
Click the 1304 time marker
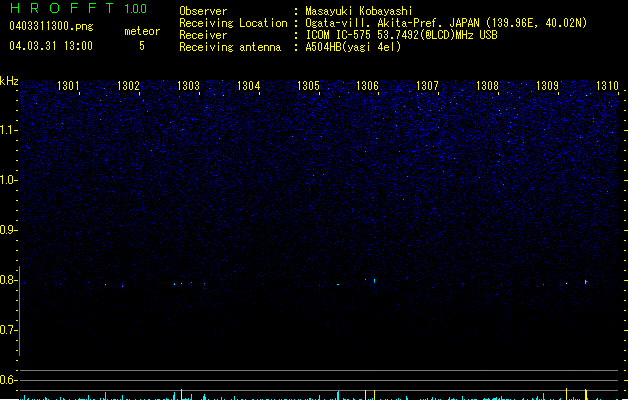coord(248,86)
